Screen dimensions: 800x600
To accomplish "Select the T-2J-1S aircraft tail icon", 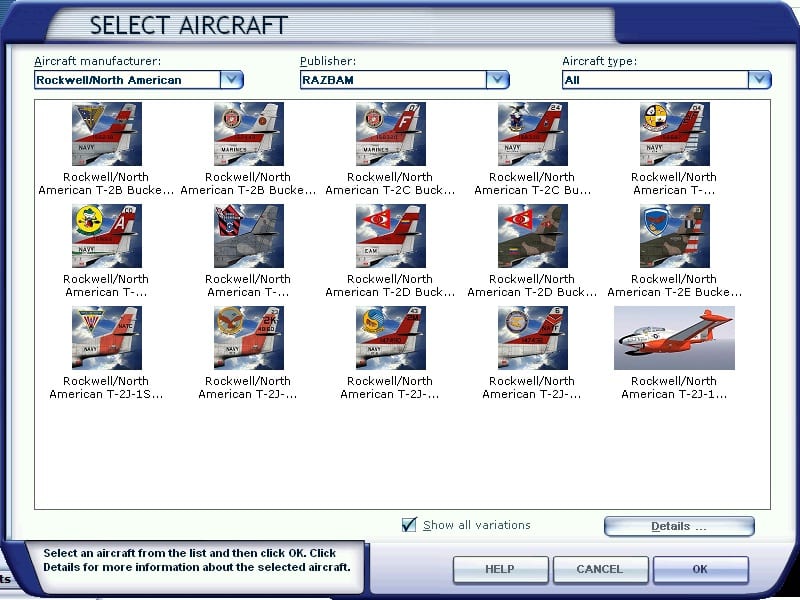I will click(x=106, y=338).
